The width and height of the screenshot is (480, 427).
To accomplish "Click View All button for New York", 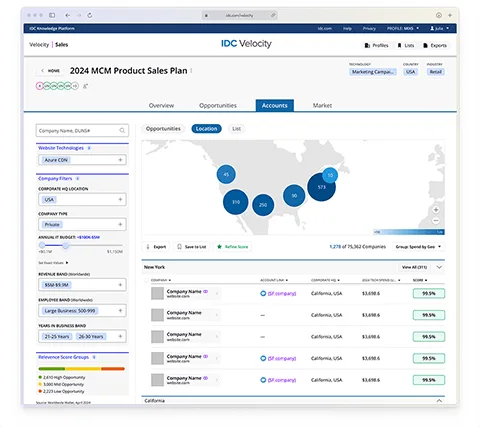I will (414, 267).
